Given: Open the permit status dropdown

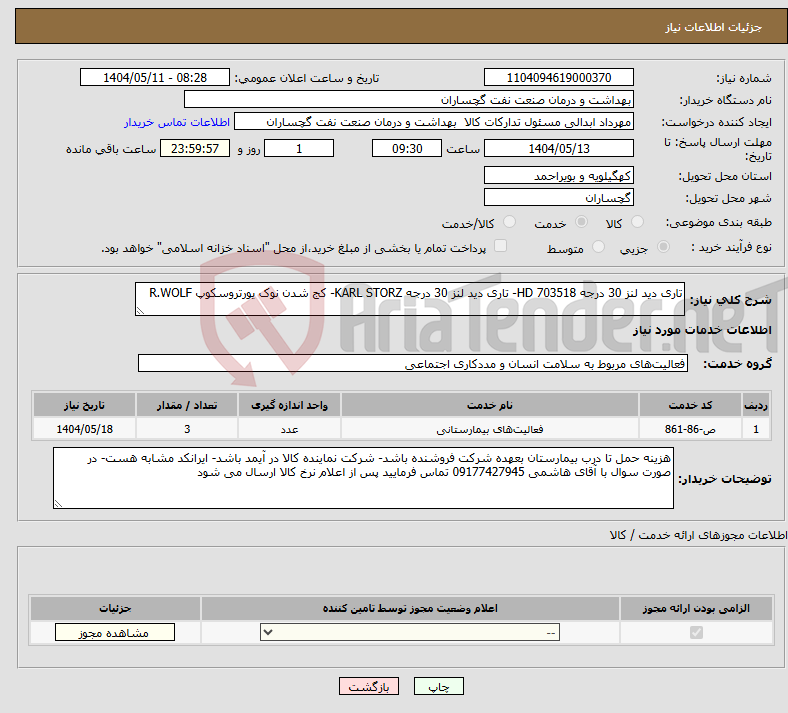Looking at the screenshot, I should 410,632.
